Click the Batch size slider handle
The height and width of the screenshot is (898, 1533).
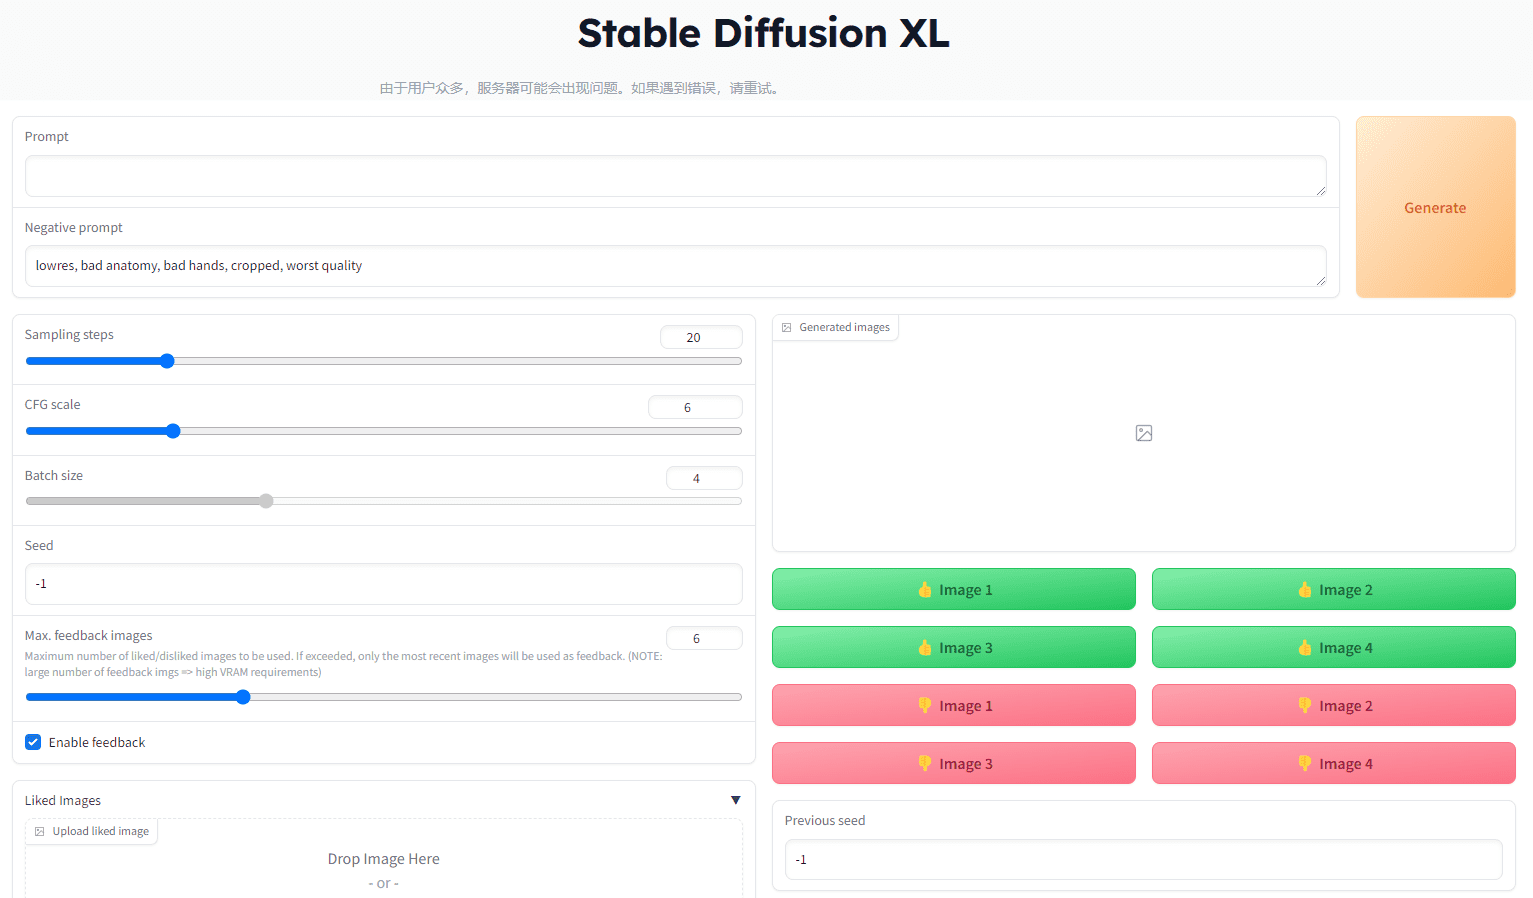(266, 501)
